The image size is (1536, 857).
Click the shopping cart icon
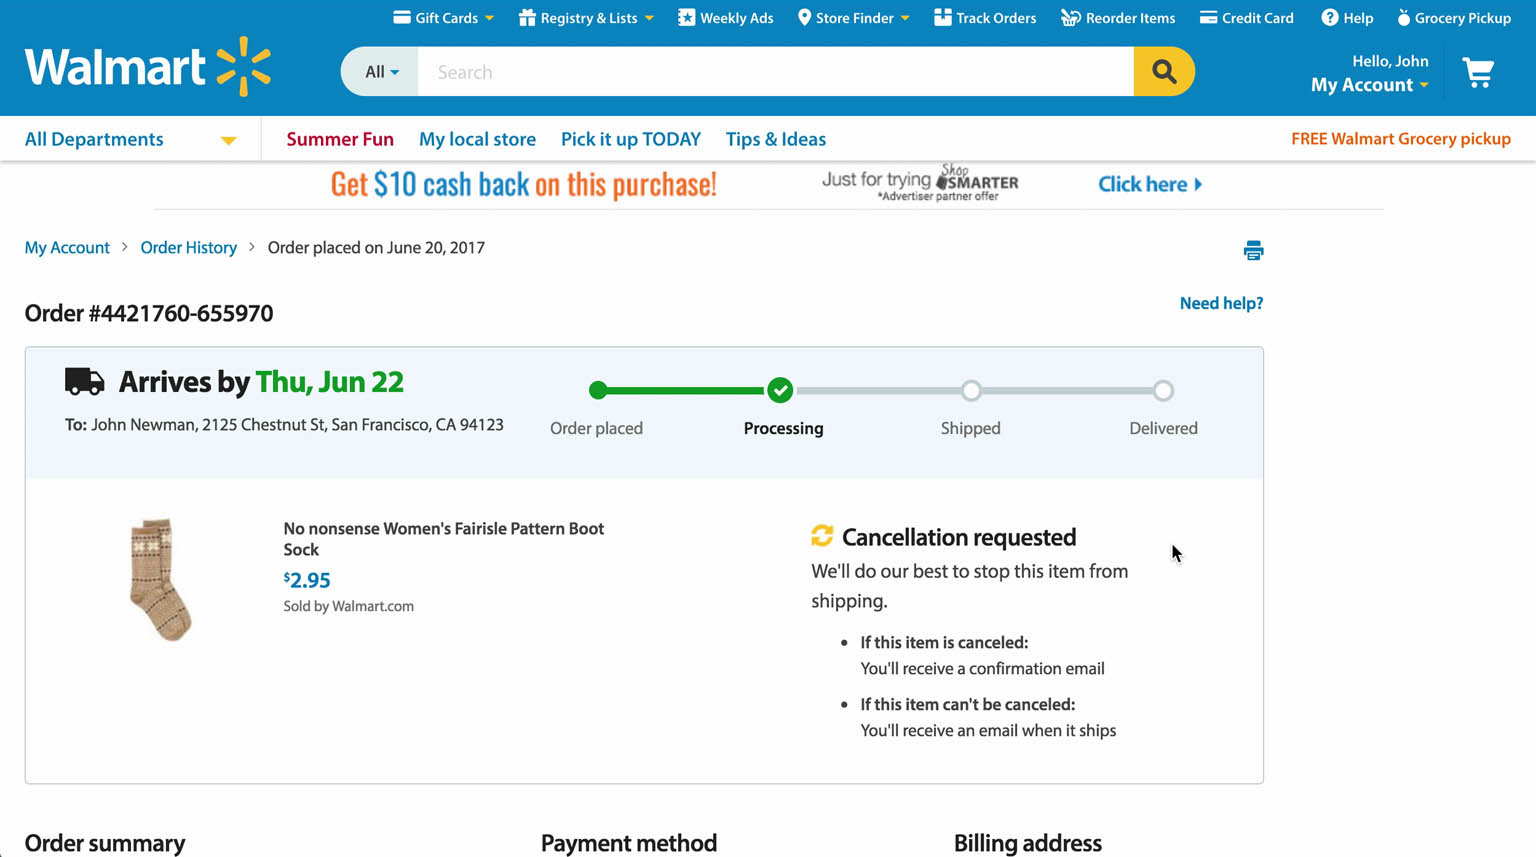click(x=1477, y=73)
